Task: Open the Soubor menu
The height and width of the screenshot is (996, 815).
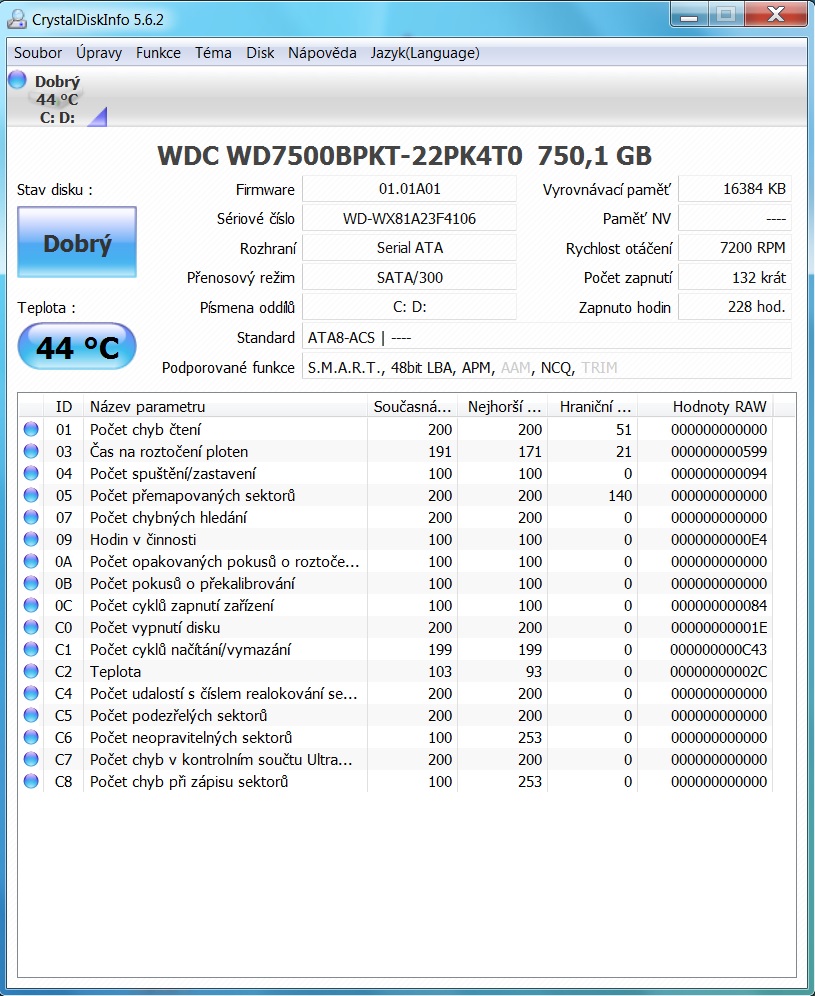Action: coord(38,53)
